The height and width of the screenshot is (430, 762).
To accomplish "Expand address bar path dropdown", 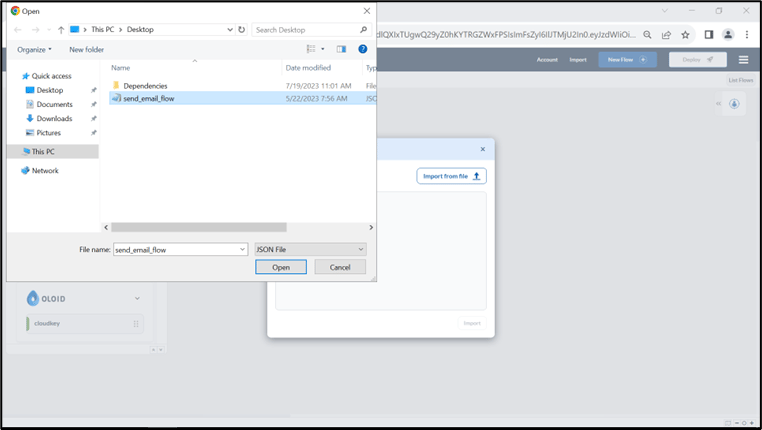I will point(230,30).
